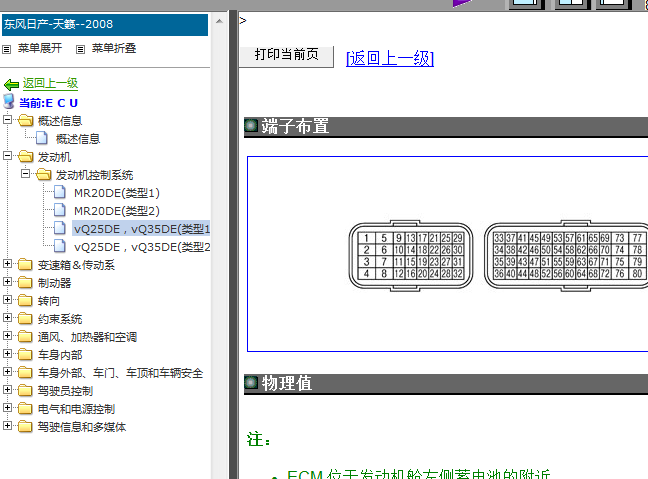Collapse the 发动机控制系统 tree node
The width and height of the screenshot is (648, 479).
point(25,174)
